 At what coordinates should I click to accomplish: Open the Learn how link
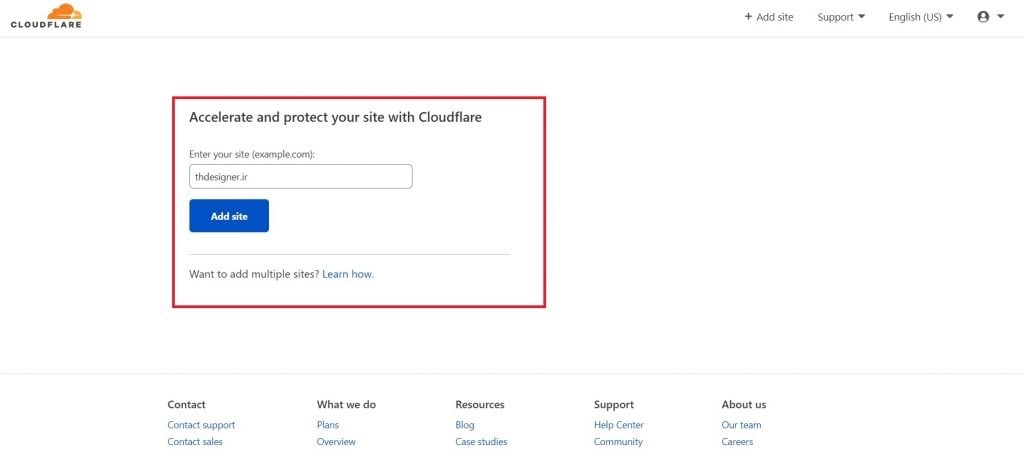pos(348,274)
